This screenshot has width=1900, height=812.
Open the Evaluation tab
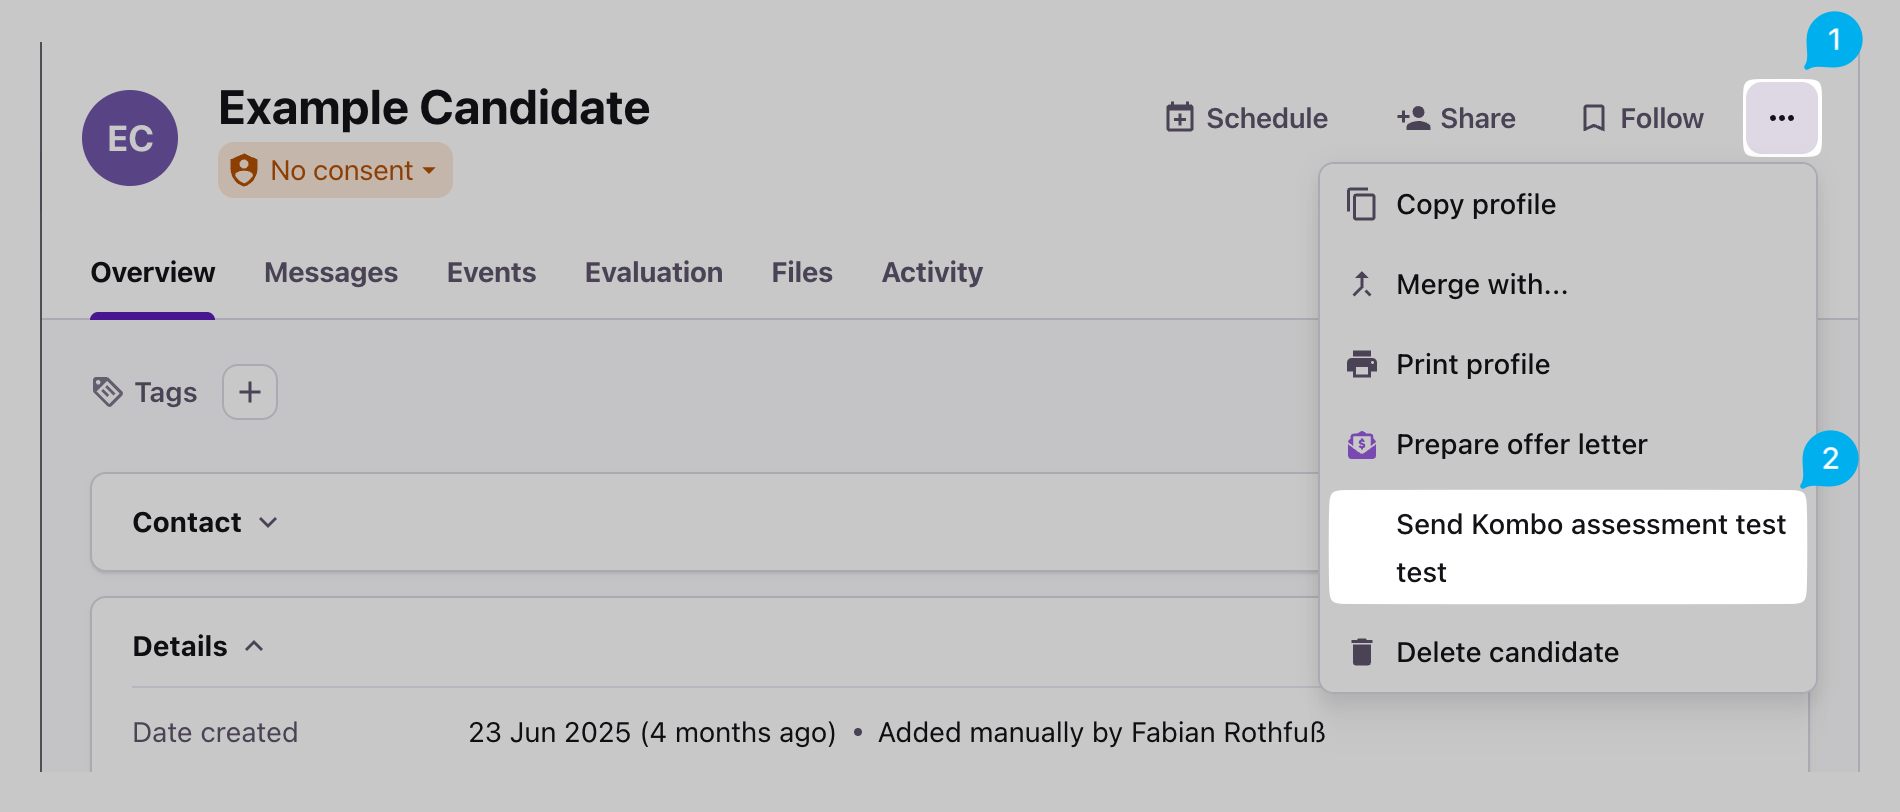[653, 272]
